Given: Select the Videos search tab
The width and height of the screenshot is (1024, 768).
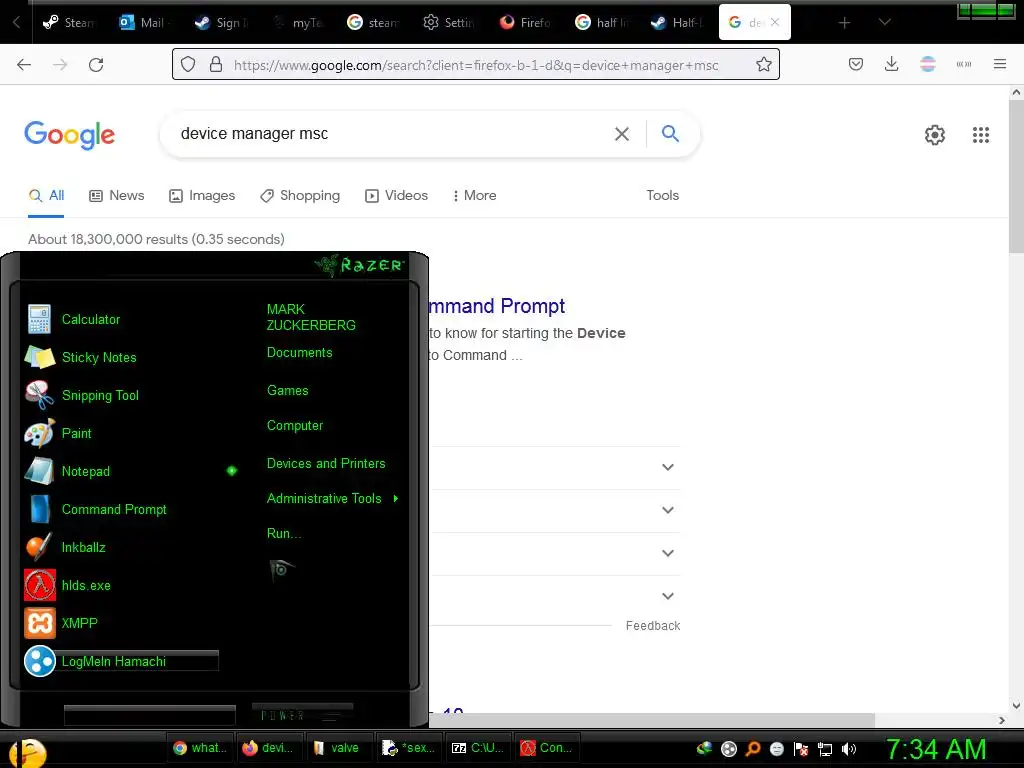Looking at the screenshot, I should [x=396, y=195].
